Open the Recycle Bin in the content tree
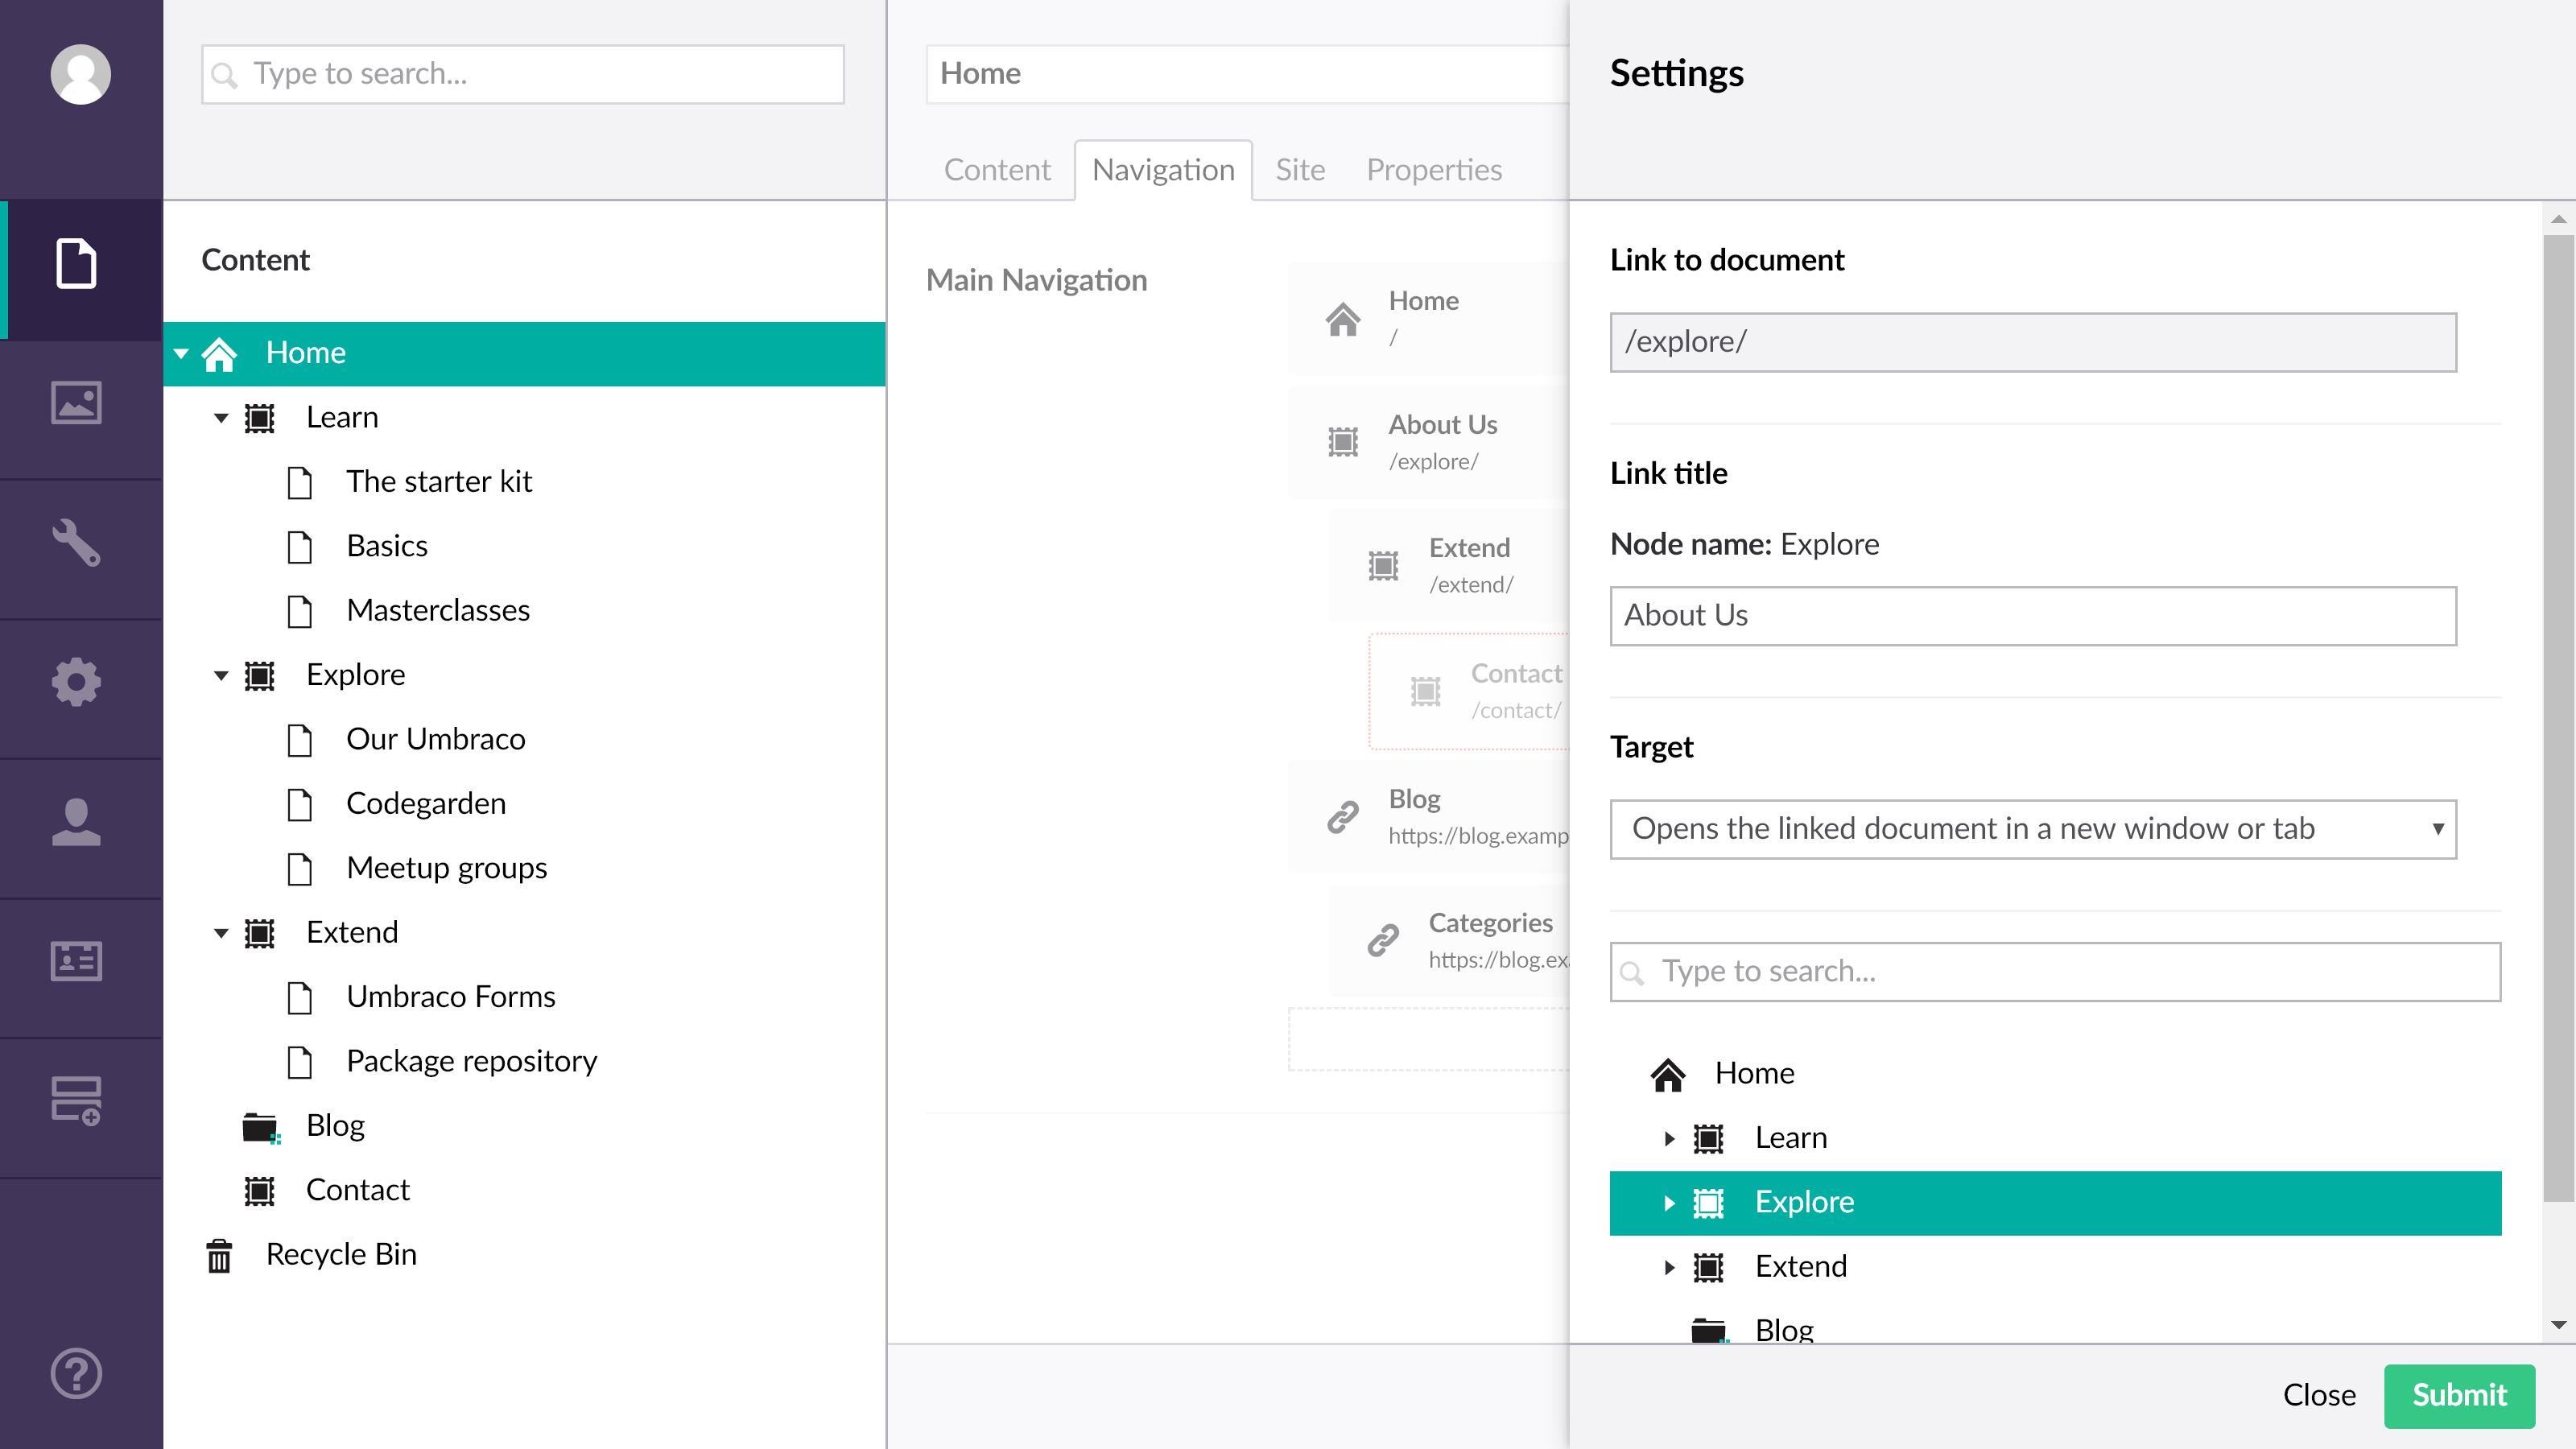The height and width of the screenshot is (1449, 2576). 340,1254
